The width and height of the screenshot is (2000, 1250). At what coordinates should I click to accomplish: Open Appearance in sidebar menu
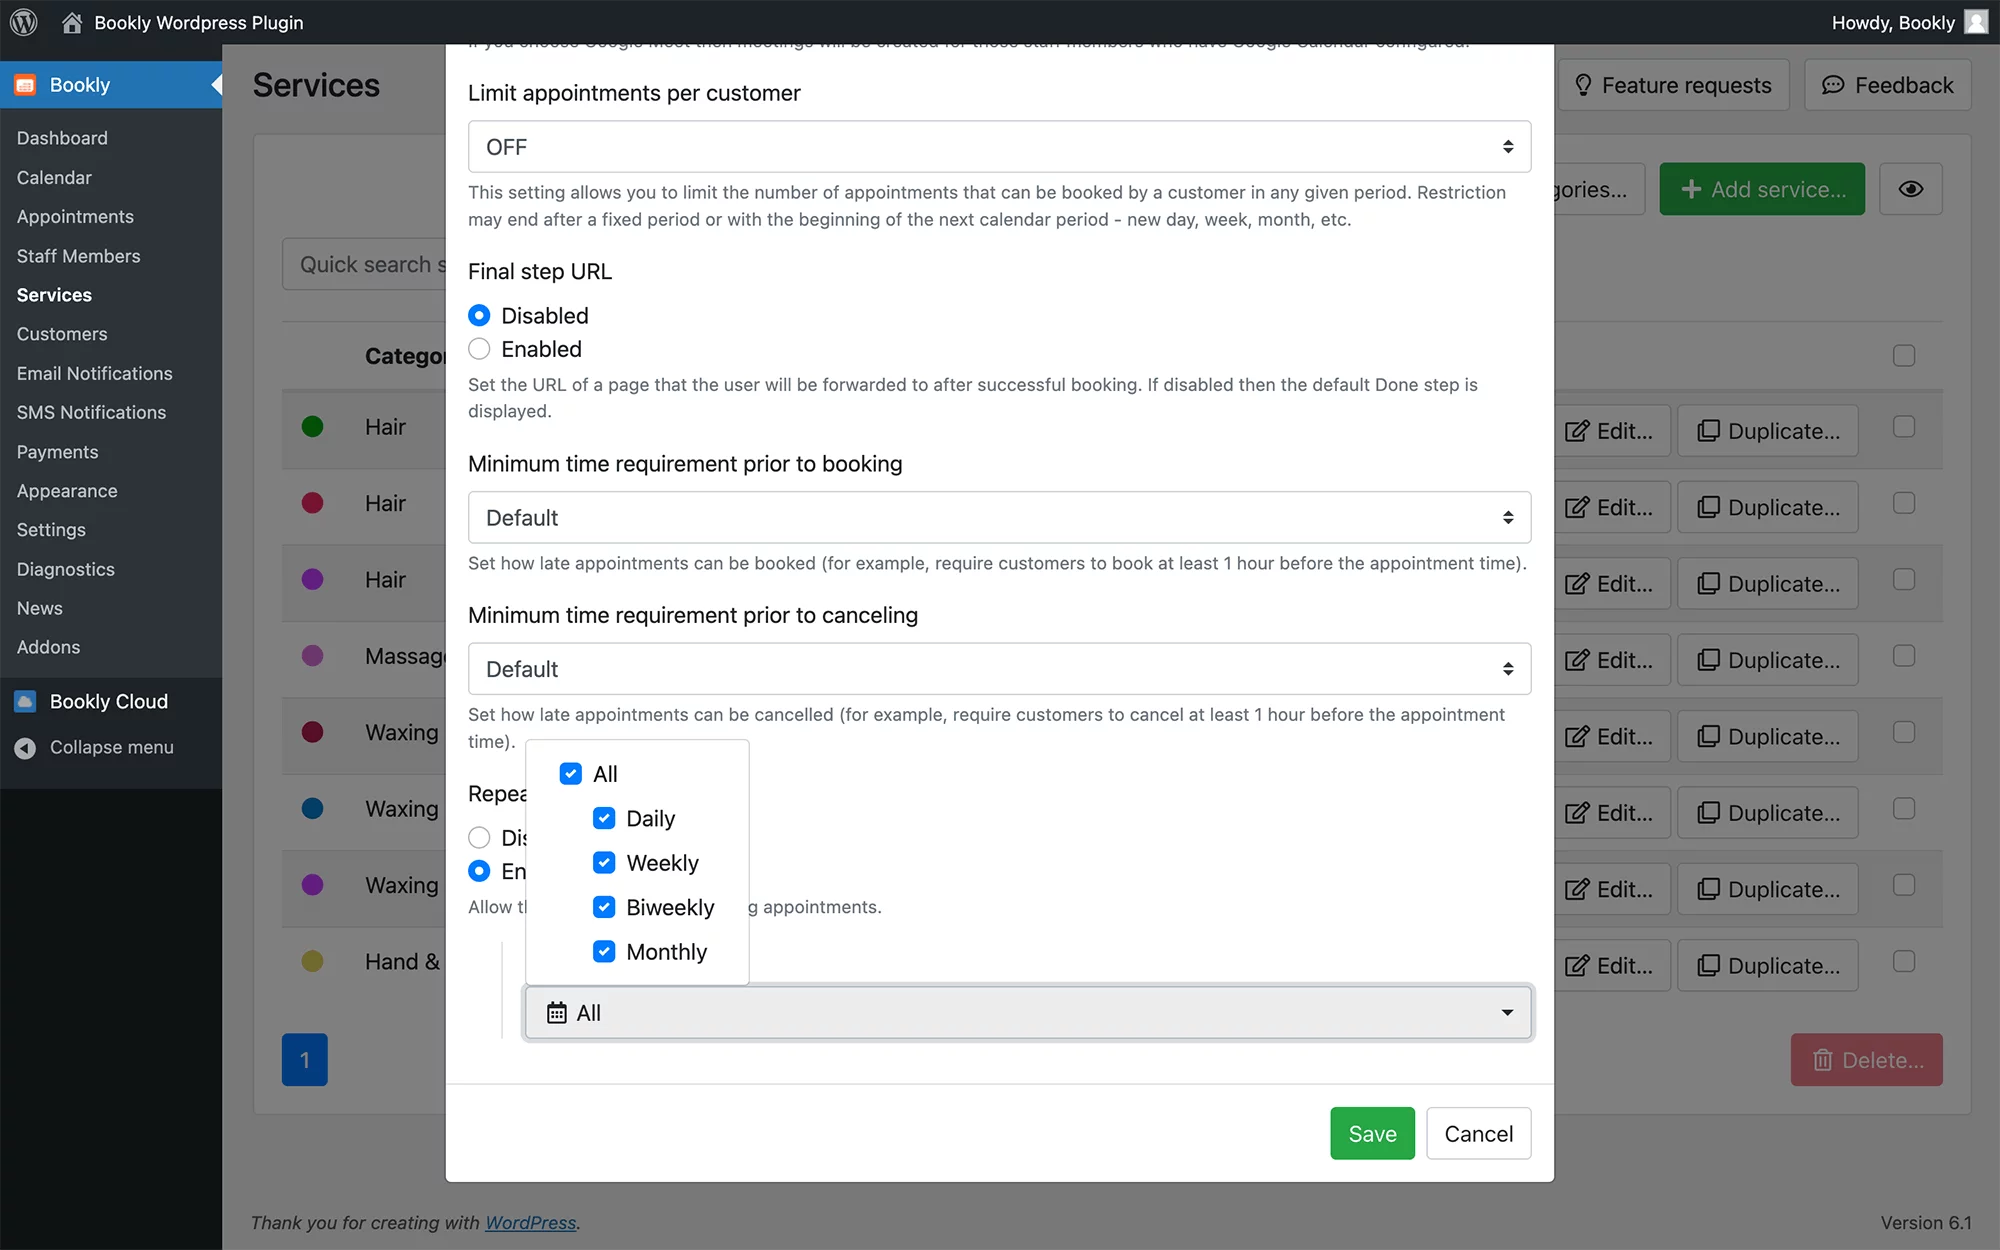point(67,491)
